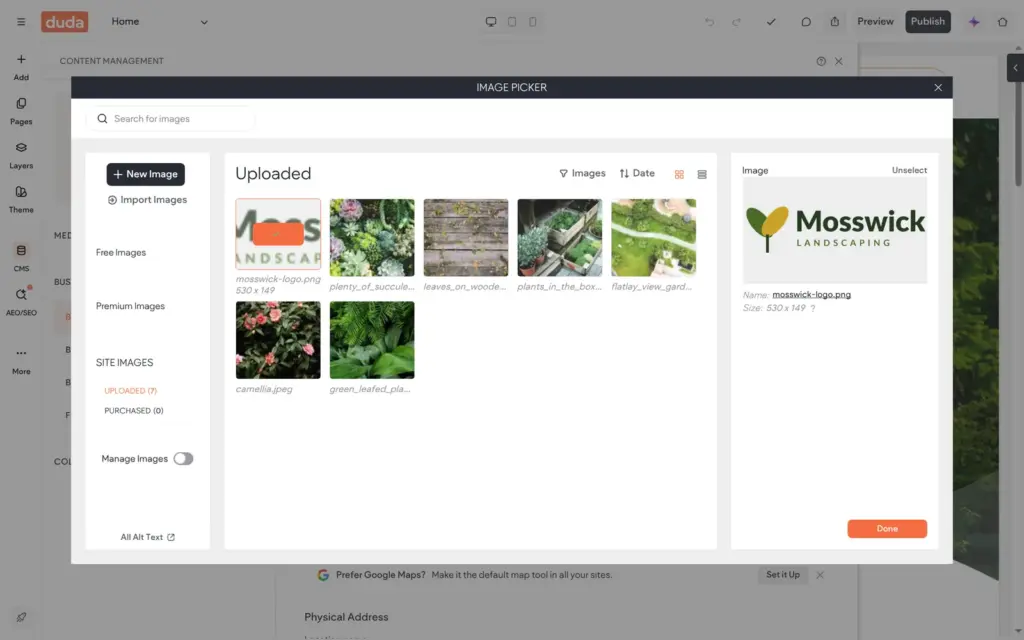This screenshot has width=1024, height=640.
Task: Close the Image Picker dialog
Action: coord(938,88)
